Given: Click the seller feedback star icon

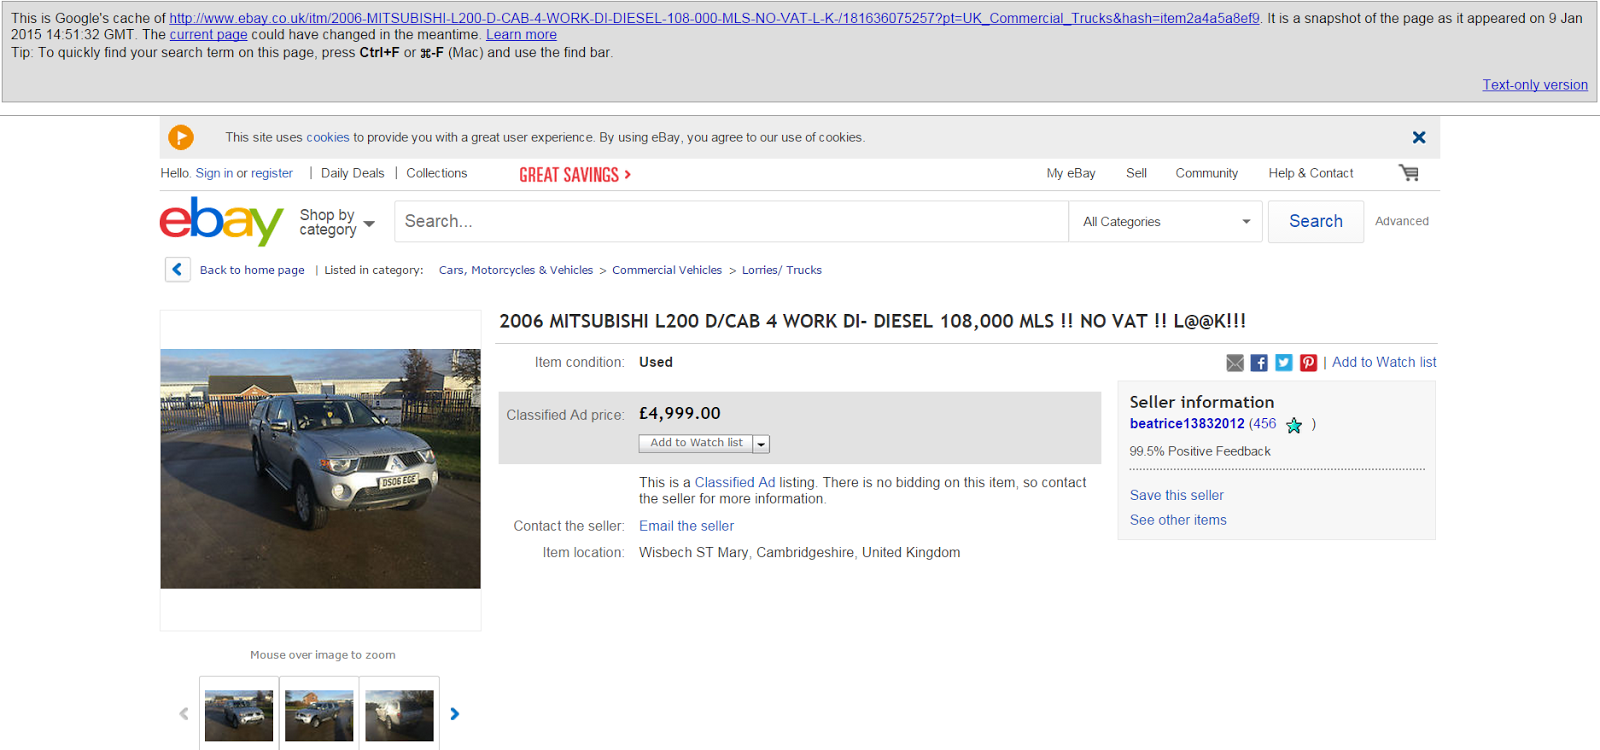Looking at the screenshot, I should click(x=1294, y=425).
